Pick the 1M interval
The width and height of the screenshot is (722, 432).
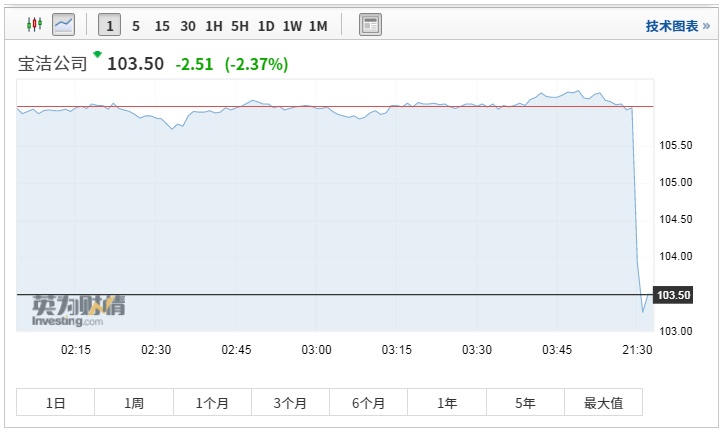(318, 25)
